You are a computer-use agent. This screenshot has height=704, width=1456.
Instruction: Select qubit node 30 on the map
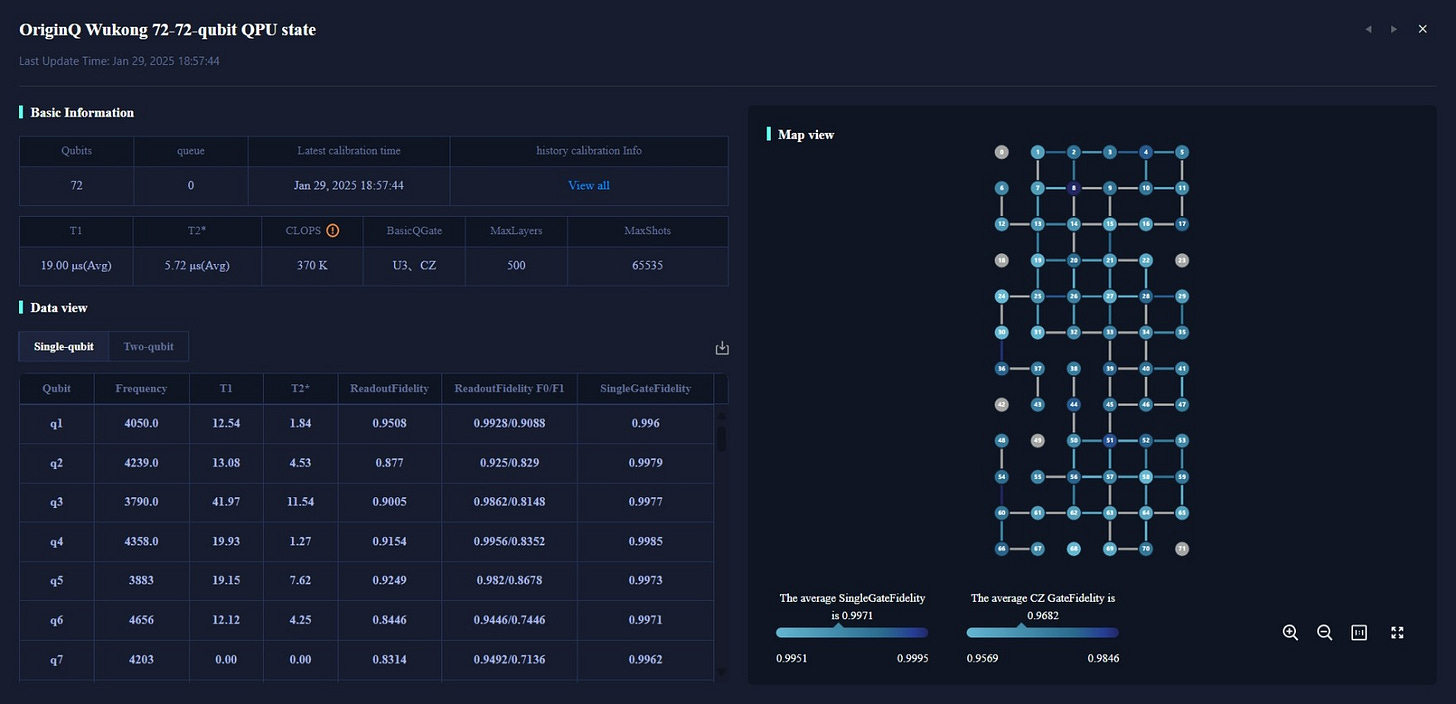tap(1002, 332)
